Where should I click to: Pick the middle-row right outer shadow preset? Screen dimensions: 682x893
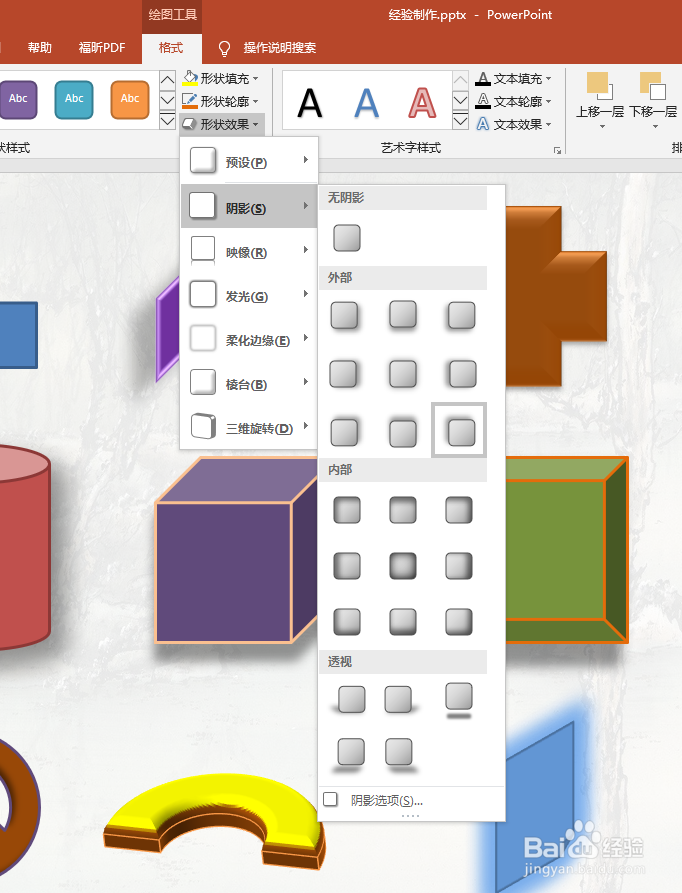pyautogui.click(x=462, y=374)
